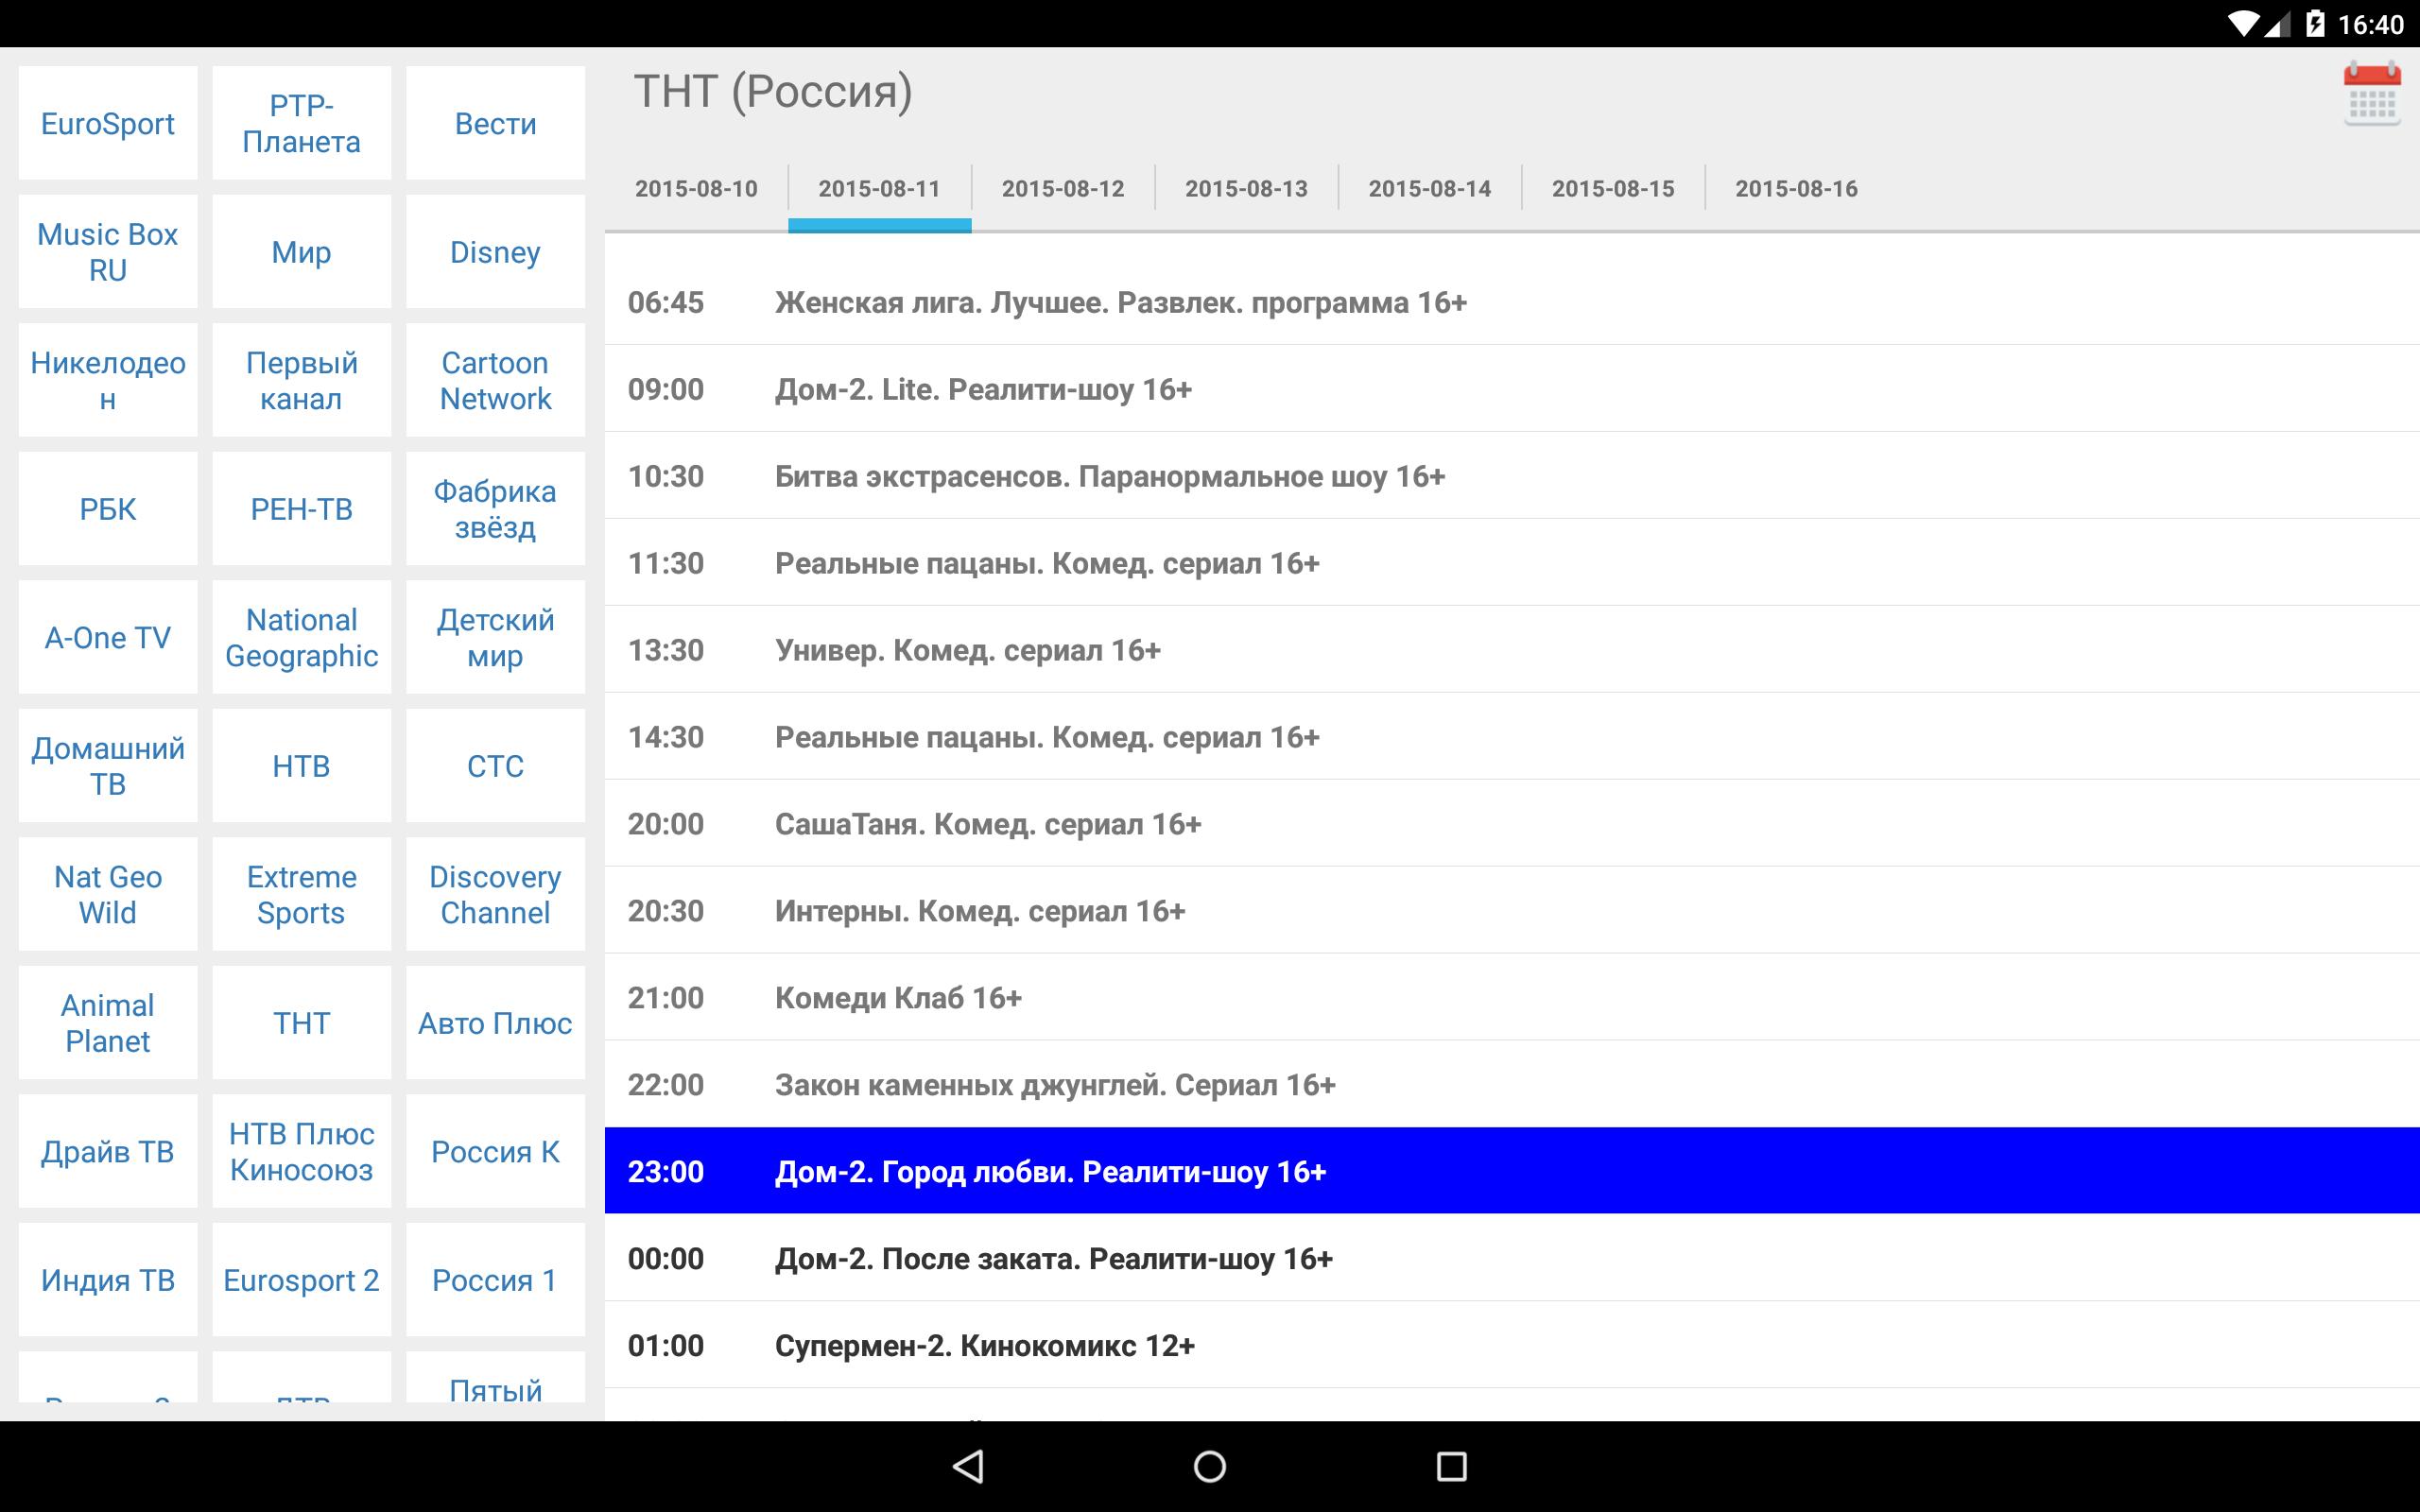Select the РБК channel tile
Image resolution: width=2420 pixels, height=1512 pixels.
[108, 509]
